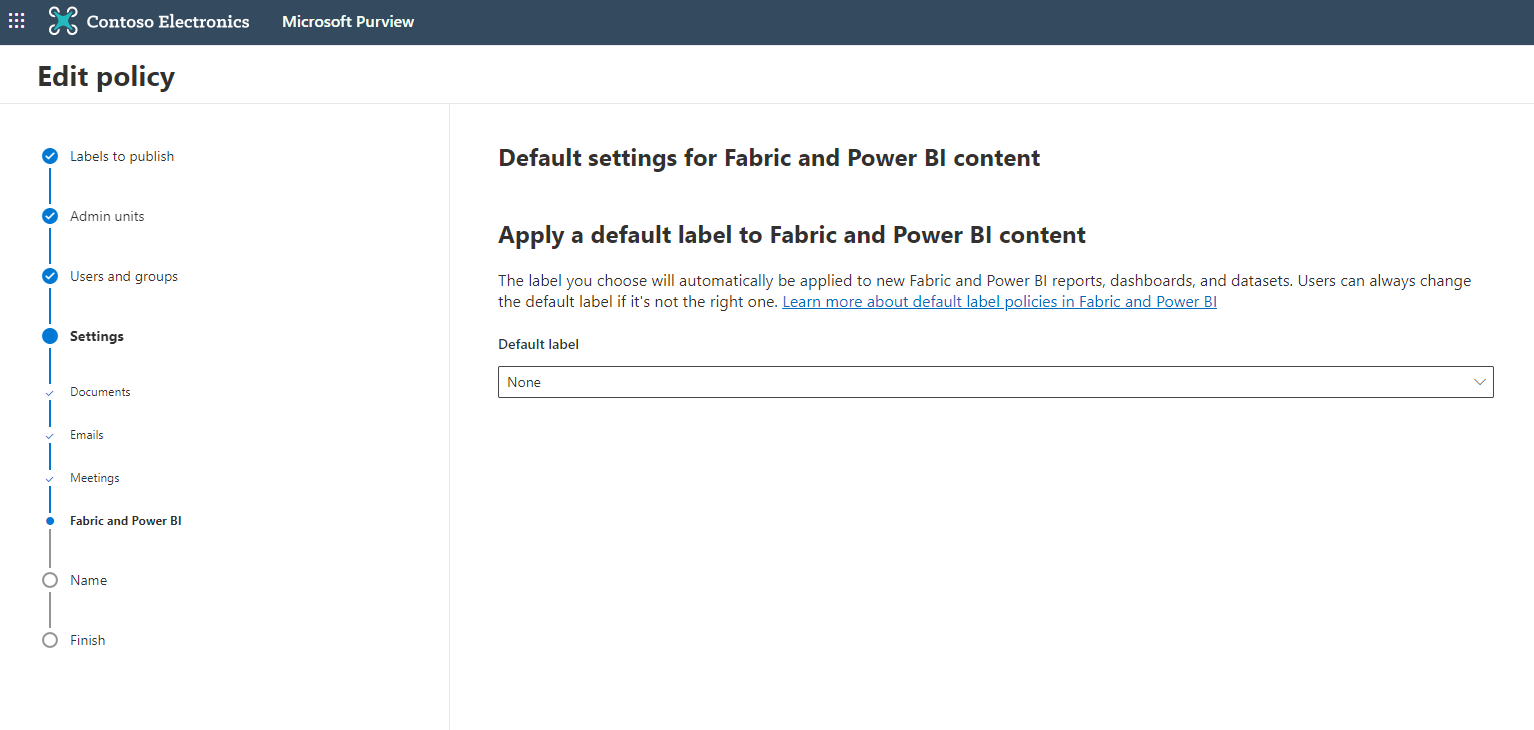Jump to the Finish step label
The width and height of the screenshot is (1534, 730).
88,640
